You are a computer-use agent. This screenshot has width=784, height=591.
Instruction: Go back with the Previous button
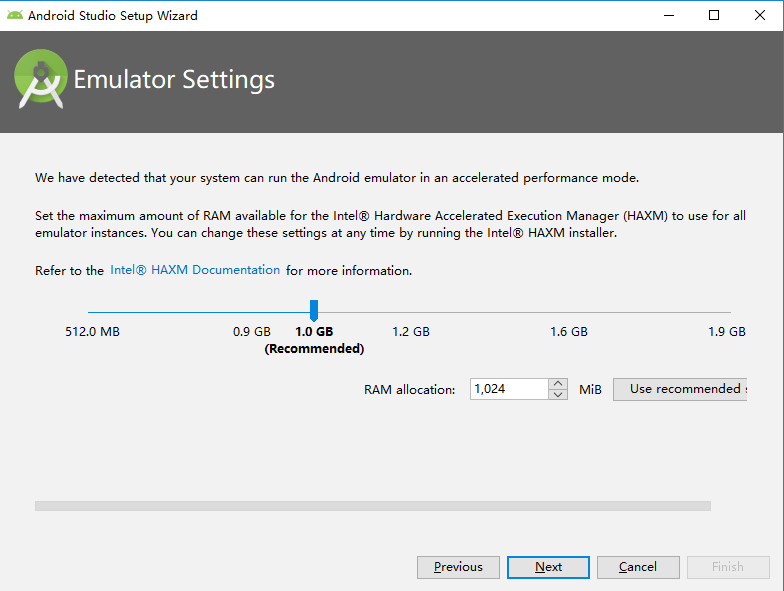click(458, 567)
